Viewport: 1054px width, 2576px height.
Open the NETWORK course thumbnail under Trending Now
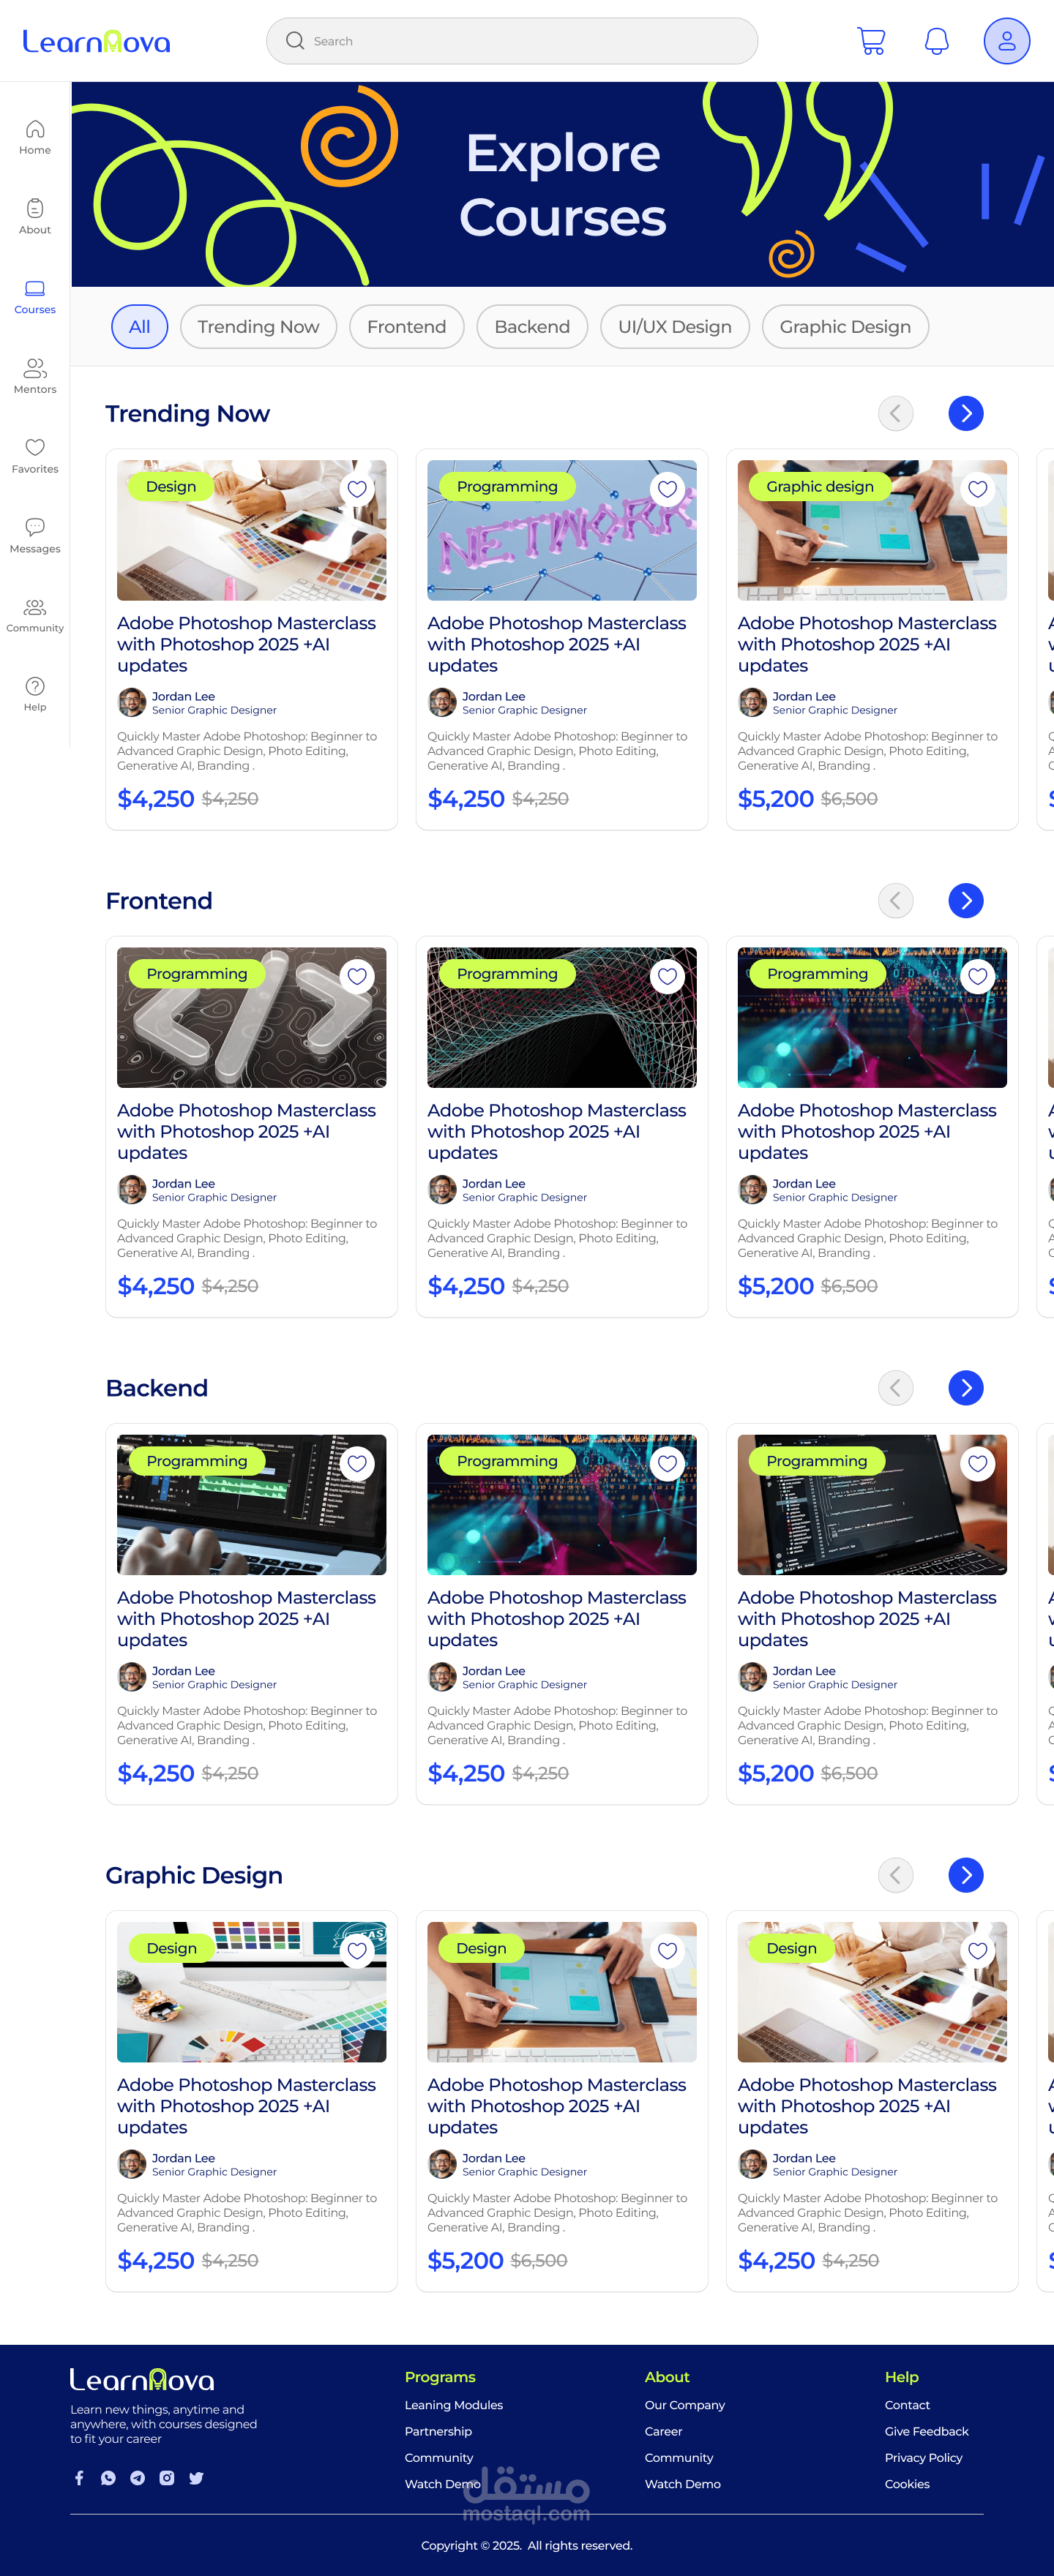click(x=562, y=530)
